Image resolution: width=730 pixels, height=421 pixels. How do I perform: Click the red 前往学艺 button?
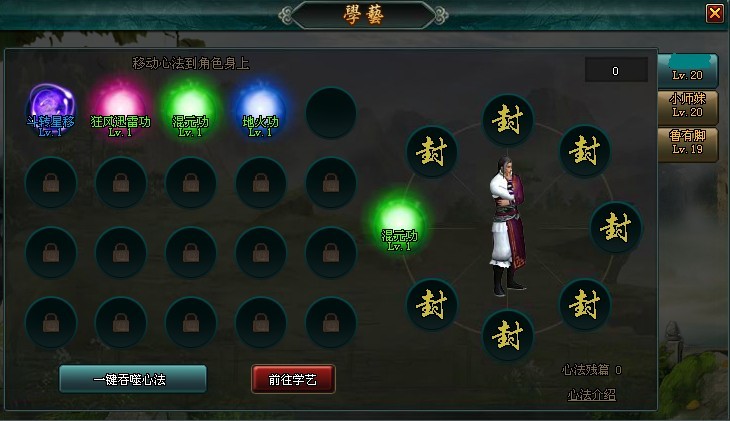(293, 379)
